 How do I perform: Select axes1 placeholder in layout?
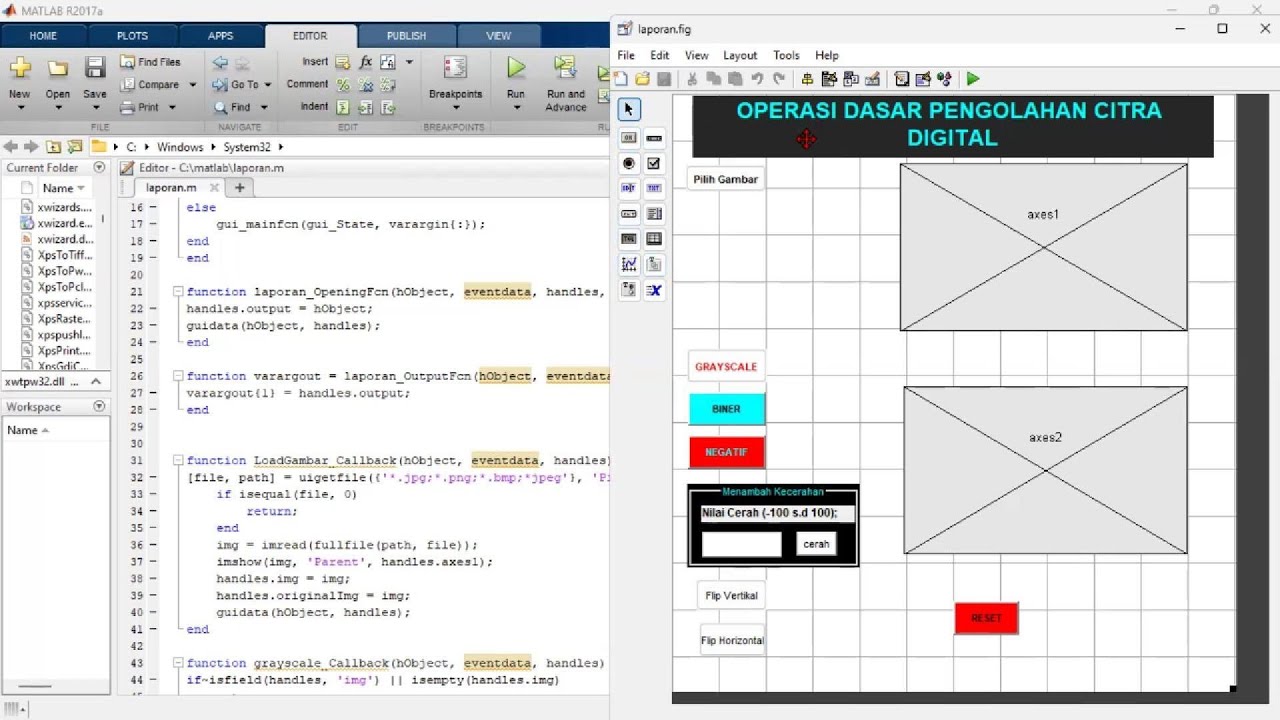coord(1043,247)
